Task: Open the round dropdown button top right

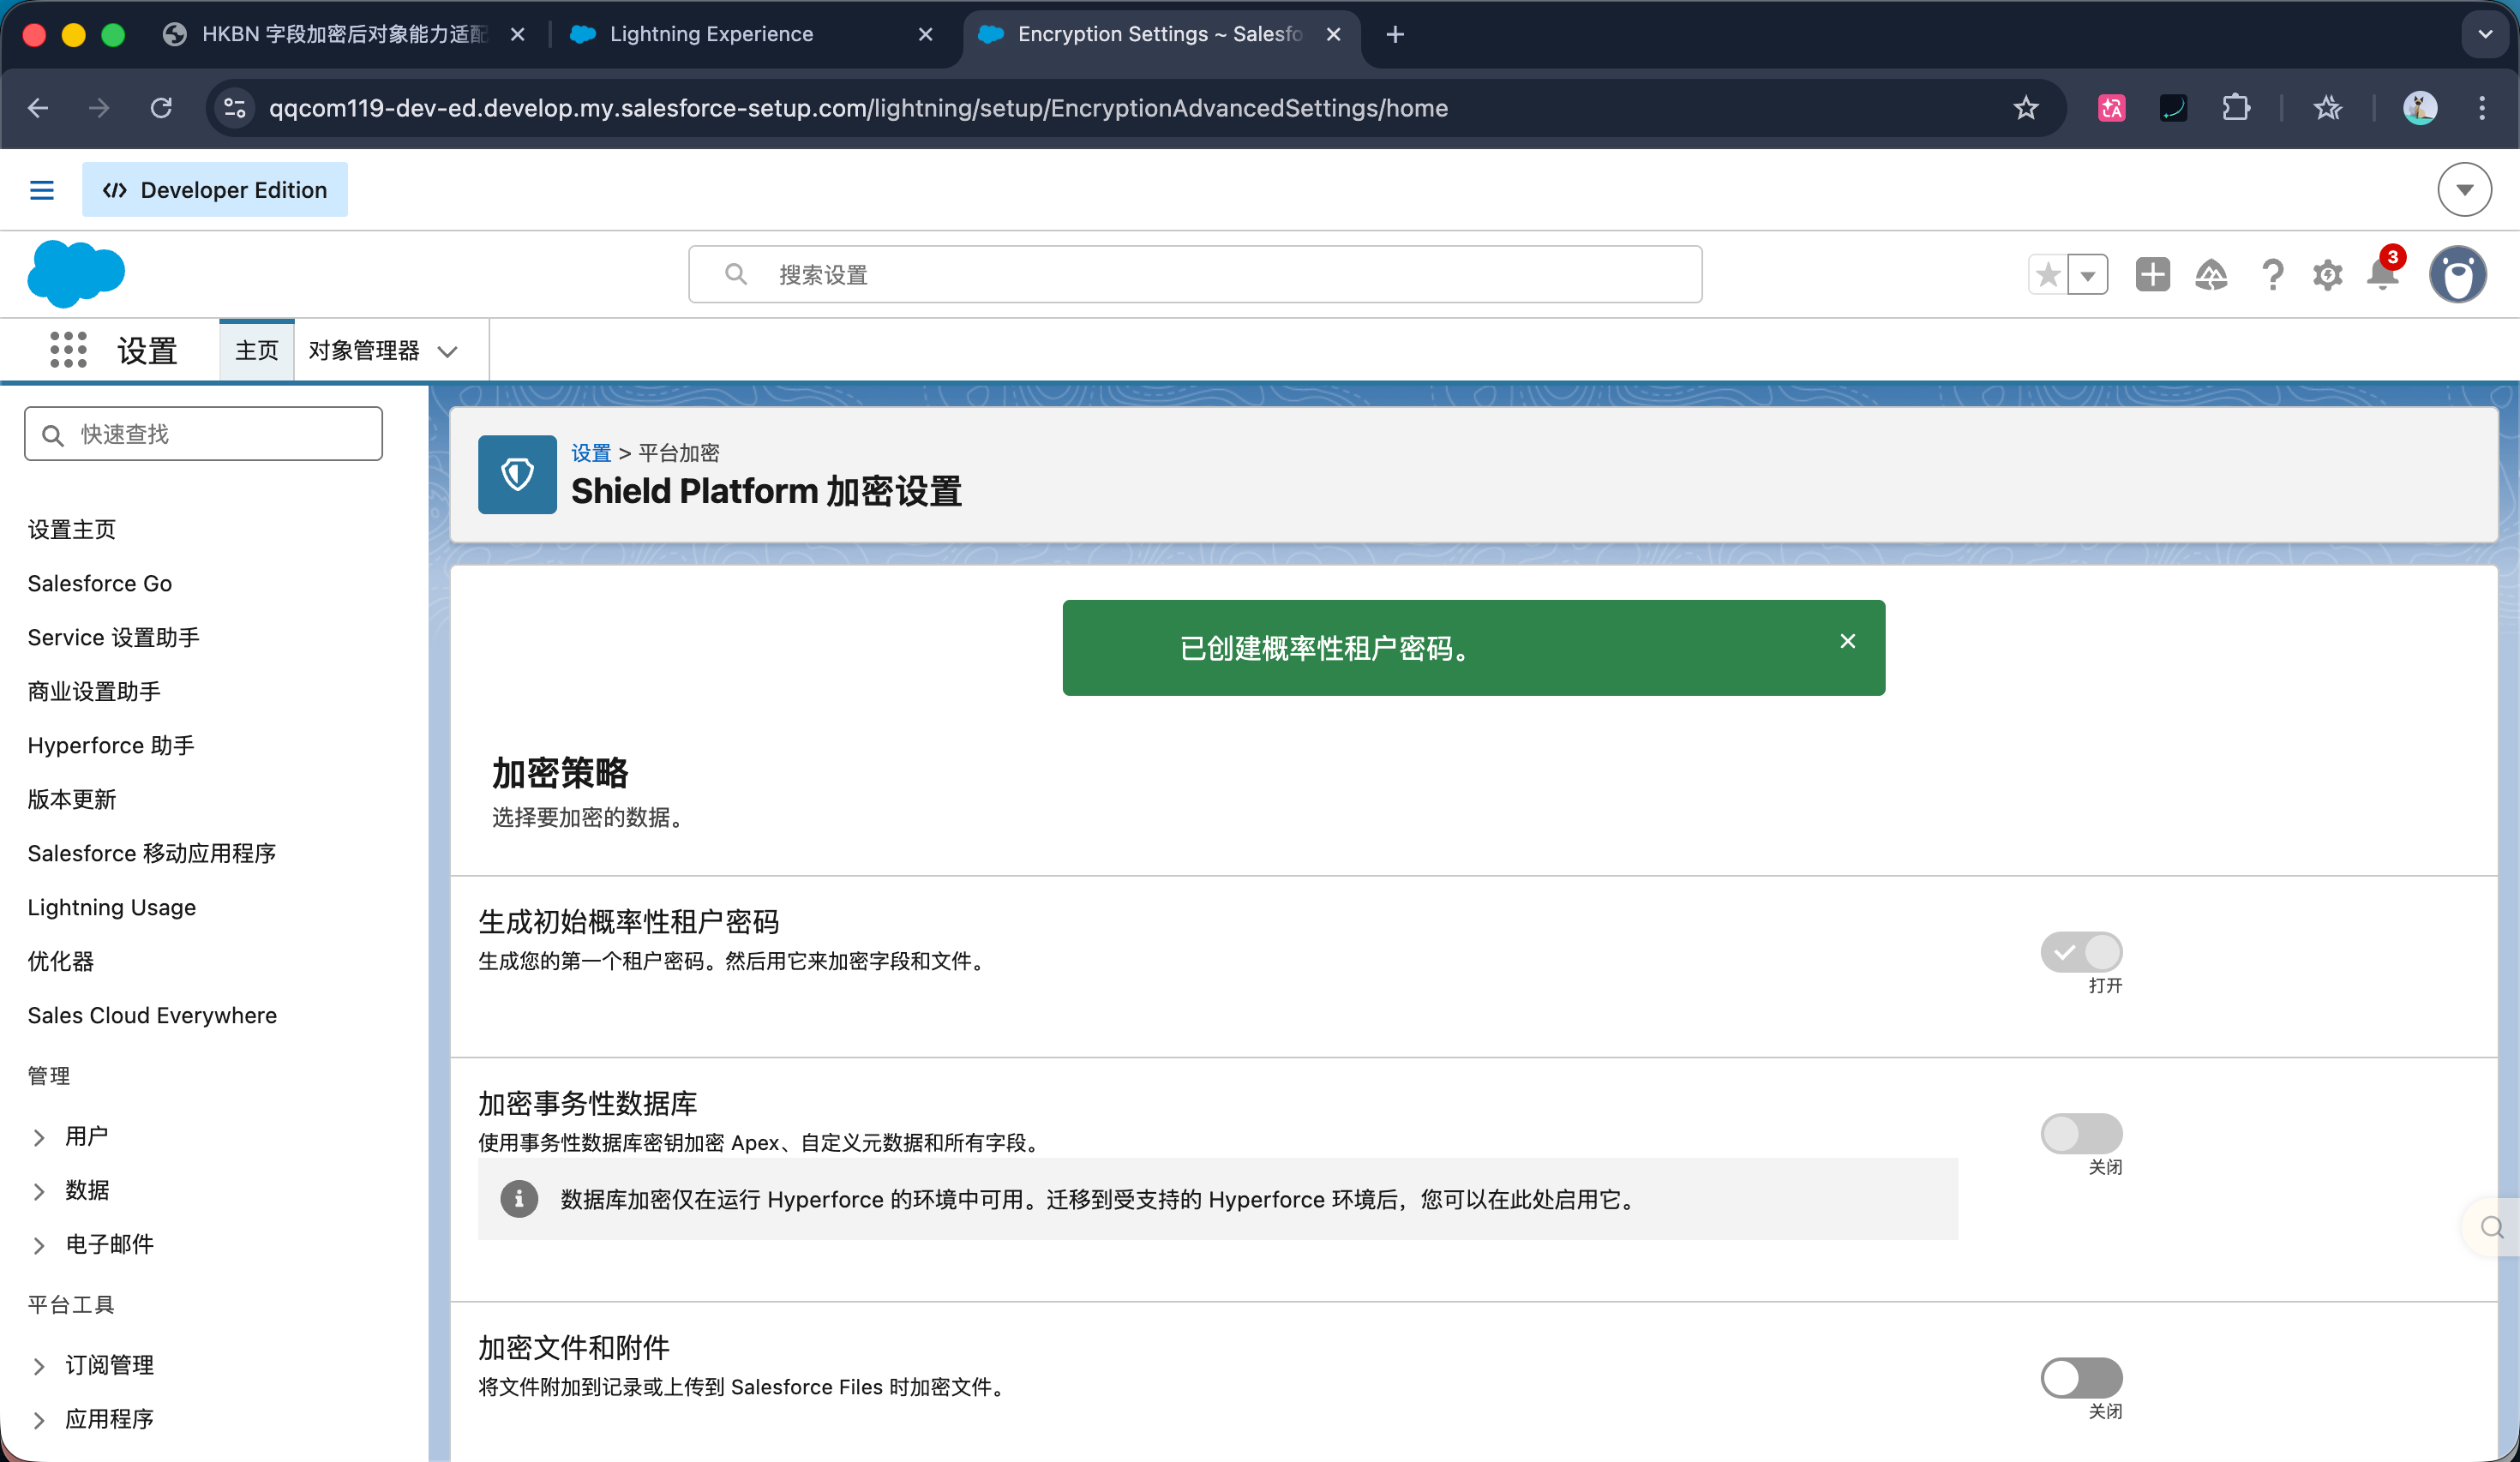Action: pos(2464,189)
